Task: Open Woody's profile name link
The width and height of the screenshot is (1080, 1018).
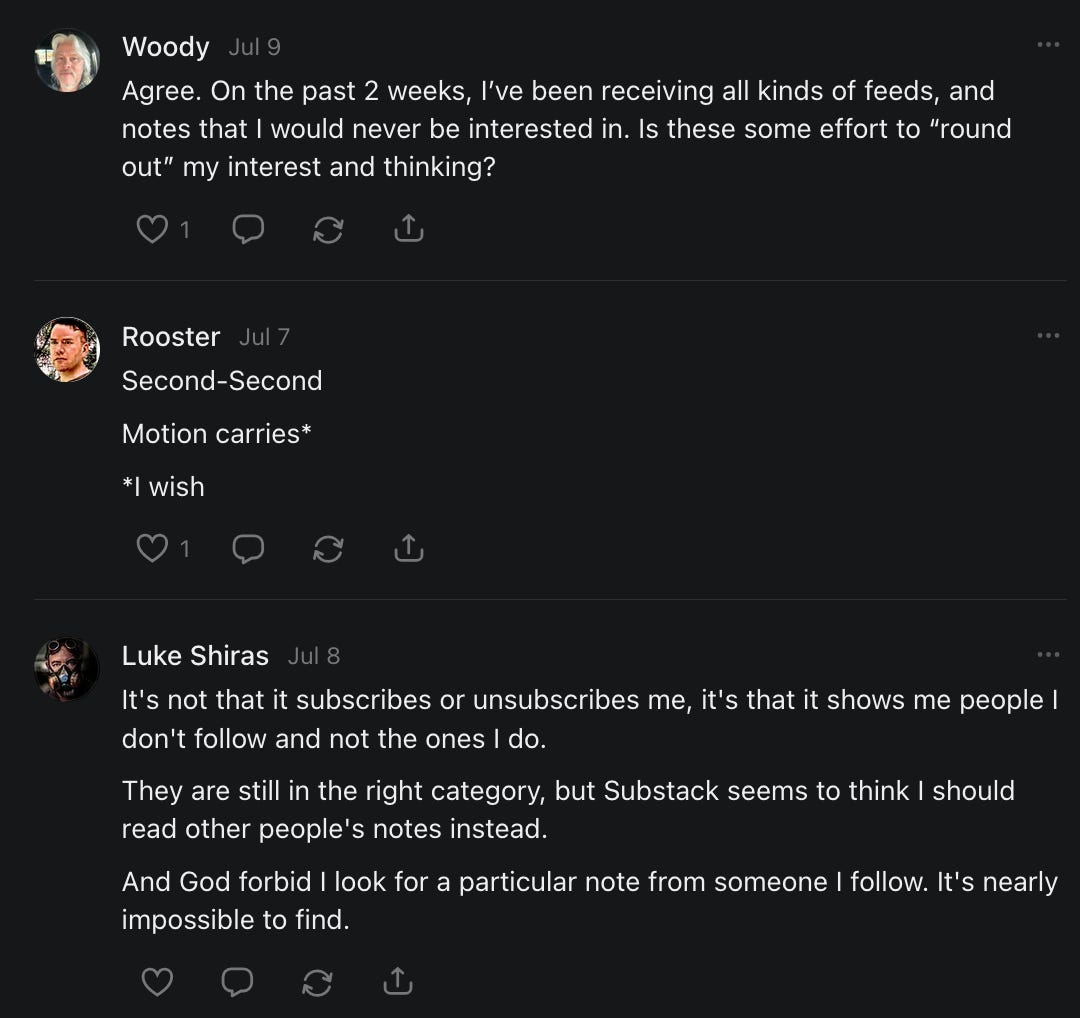Action: click(165, 47)
